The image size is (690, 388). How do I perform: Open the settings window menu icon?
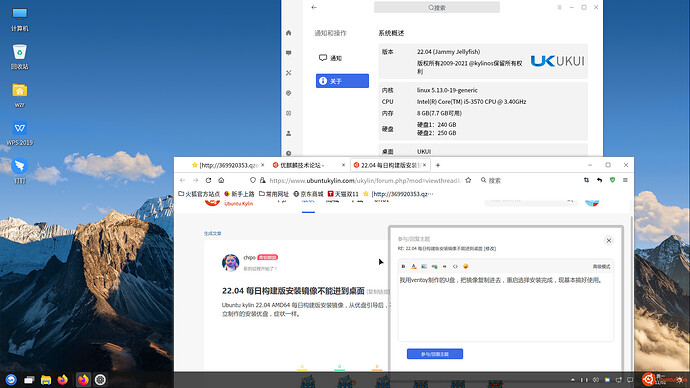pos(559,7)
